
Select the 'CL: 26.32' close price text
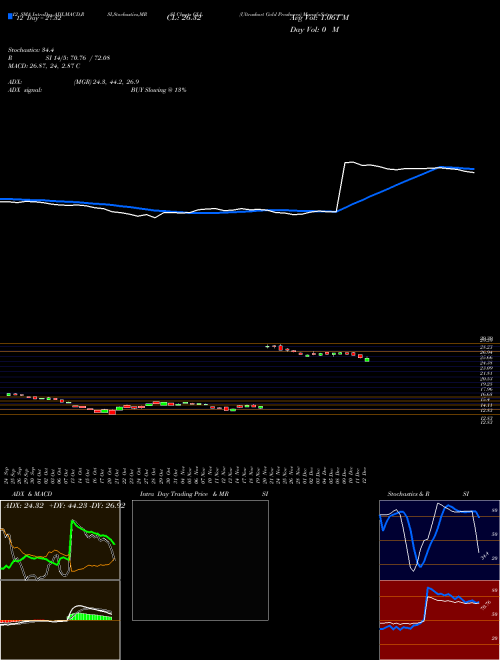184,18
